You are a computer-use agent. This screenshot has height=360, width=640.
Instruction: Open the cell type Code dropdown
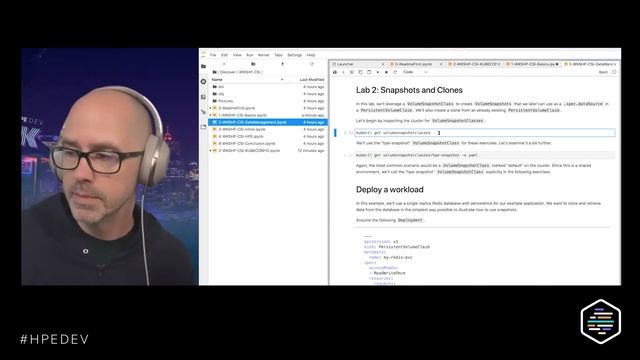[x=415, y=72]
